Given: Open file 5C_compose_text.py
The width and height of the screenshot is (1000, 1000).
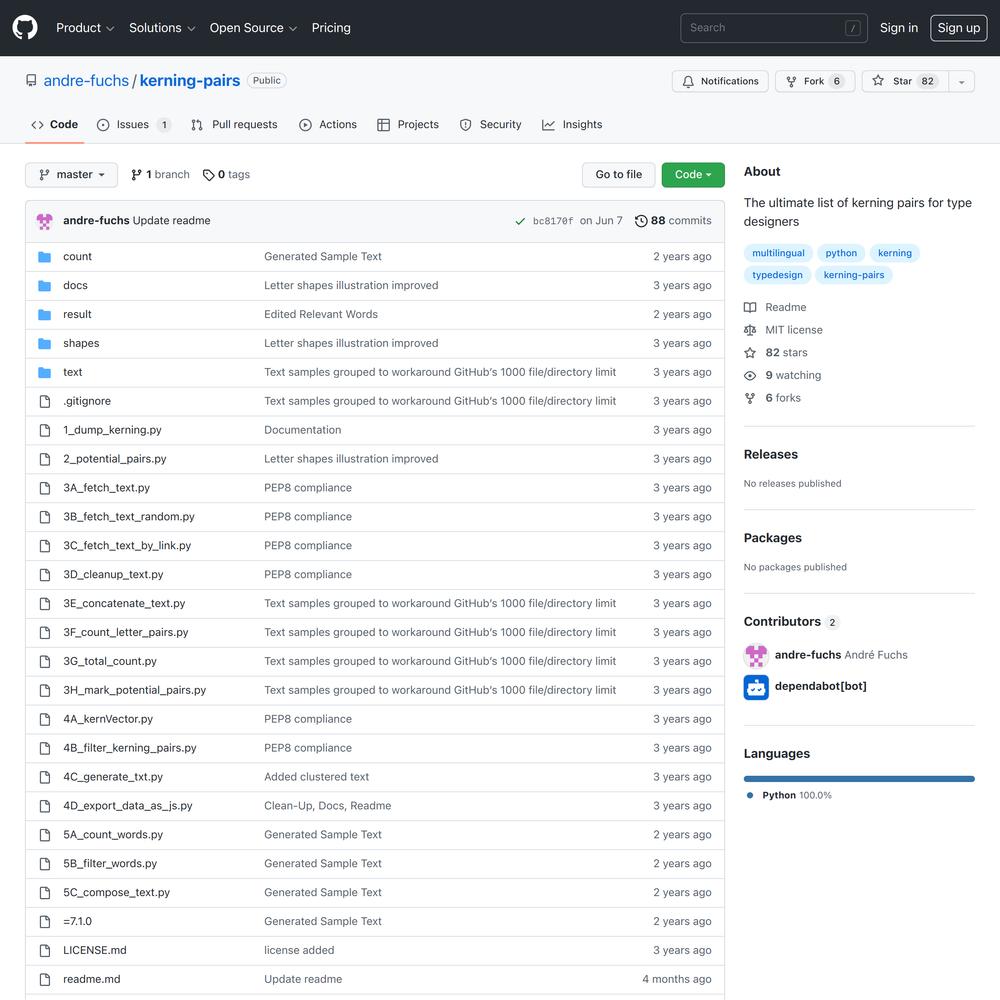Looking at the screenshot, I should [x=117, y=892].
